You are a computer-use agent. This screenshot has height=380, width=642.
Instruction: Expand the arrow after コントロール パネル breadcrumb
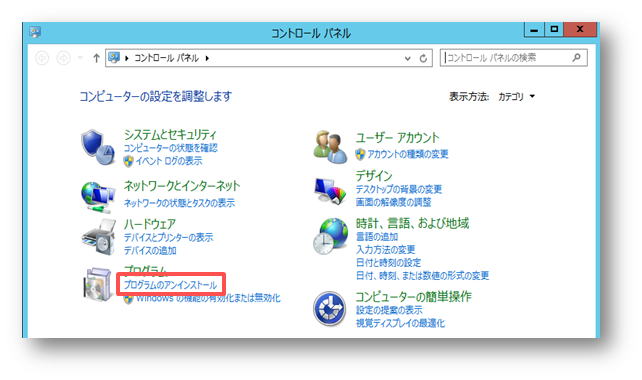click(207, 58)
